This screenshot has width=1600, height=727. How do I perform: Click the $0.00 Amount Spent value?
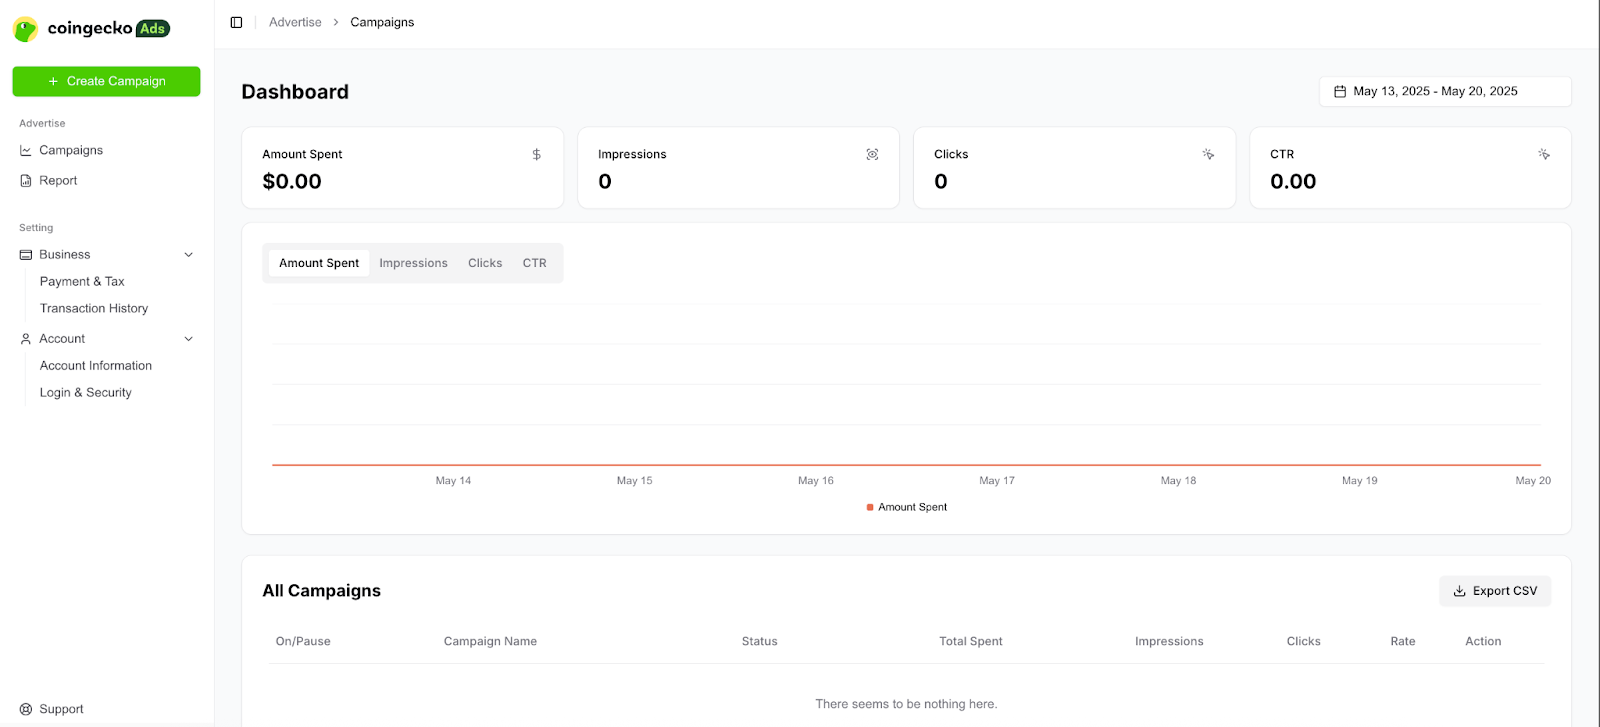[x=292, y=182]
